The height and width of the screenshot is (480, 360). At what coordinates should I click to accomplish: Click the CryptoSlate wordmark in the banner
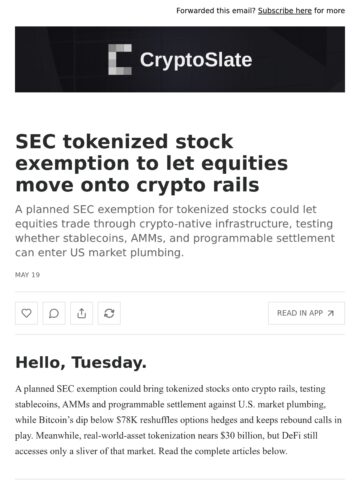(196, 60)
